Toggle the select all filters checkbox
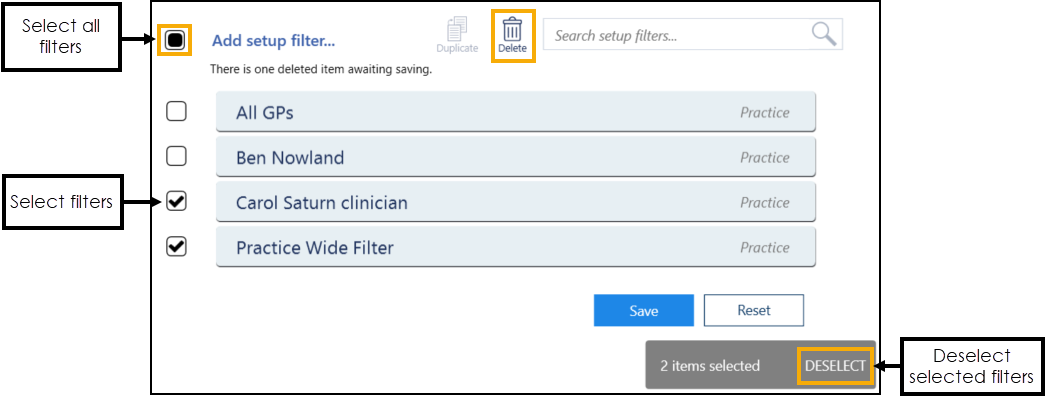This screenshot has height=398, width=1047. pyautogui.click(x=175, y=41)
